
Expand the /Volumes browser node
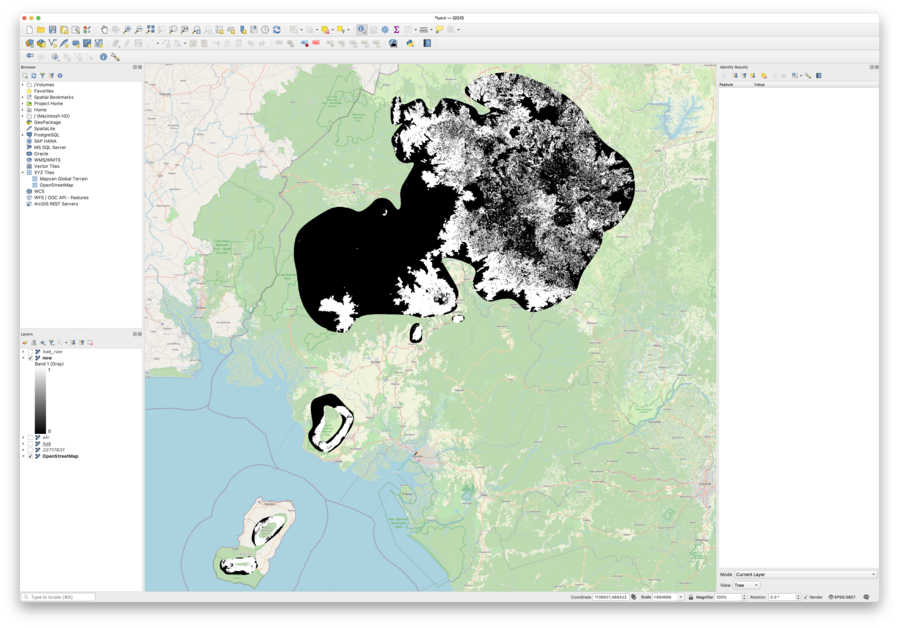[x=23, y=85]
